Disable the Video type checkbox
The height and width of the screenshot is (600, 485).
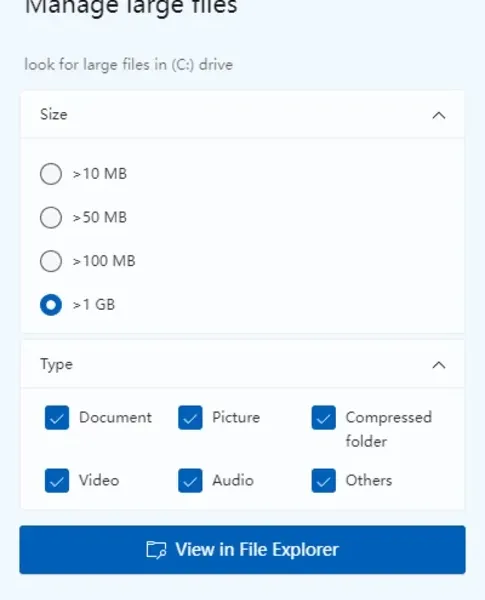[57, 481]
